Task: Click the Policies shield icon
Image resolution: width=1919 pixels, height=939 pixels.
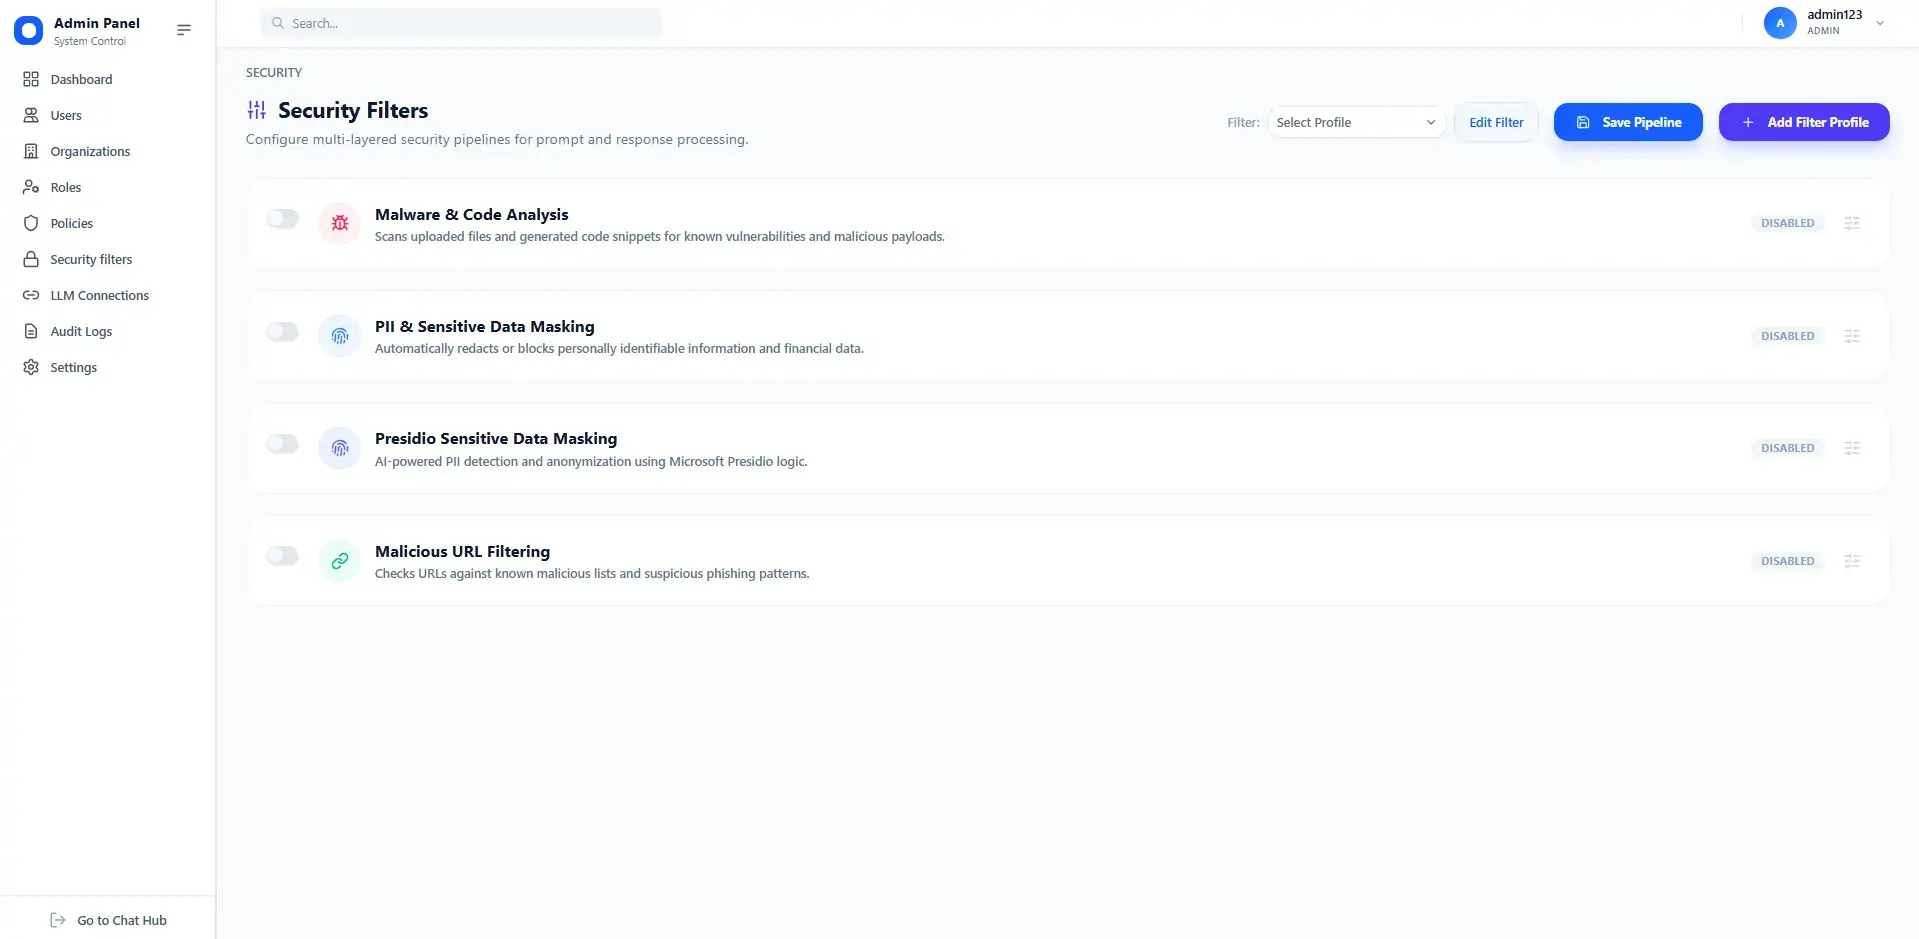Action: pyautogui.click(x=31, y=223)
